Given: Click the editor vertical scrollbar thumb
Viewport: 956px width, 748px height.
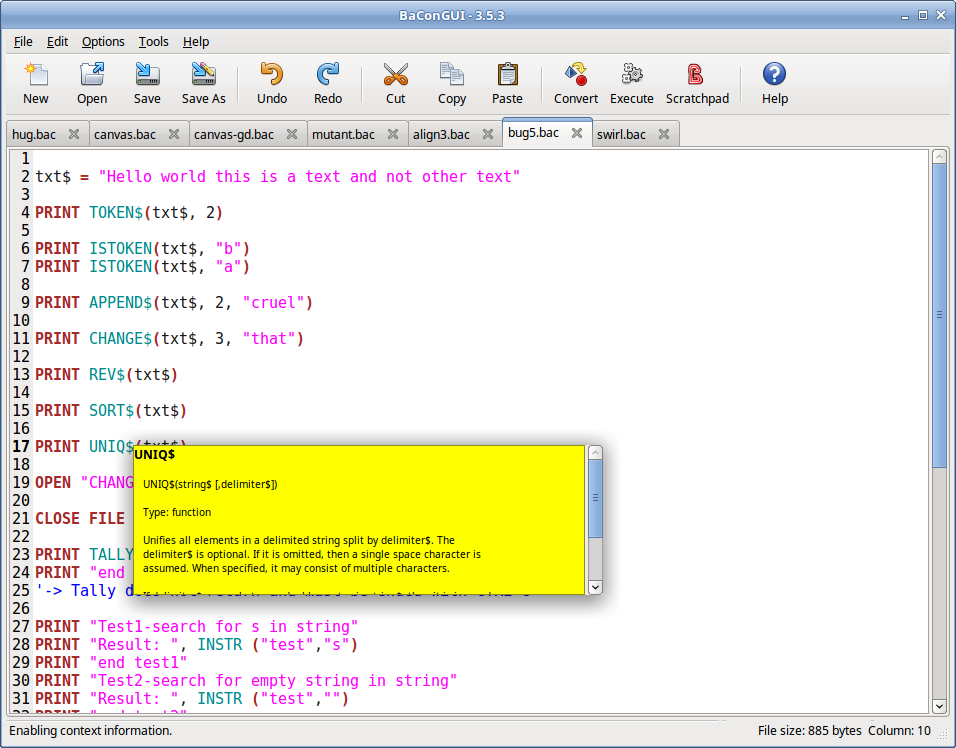Looking at the screenshot, I should [939, 315].
